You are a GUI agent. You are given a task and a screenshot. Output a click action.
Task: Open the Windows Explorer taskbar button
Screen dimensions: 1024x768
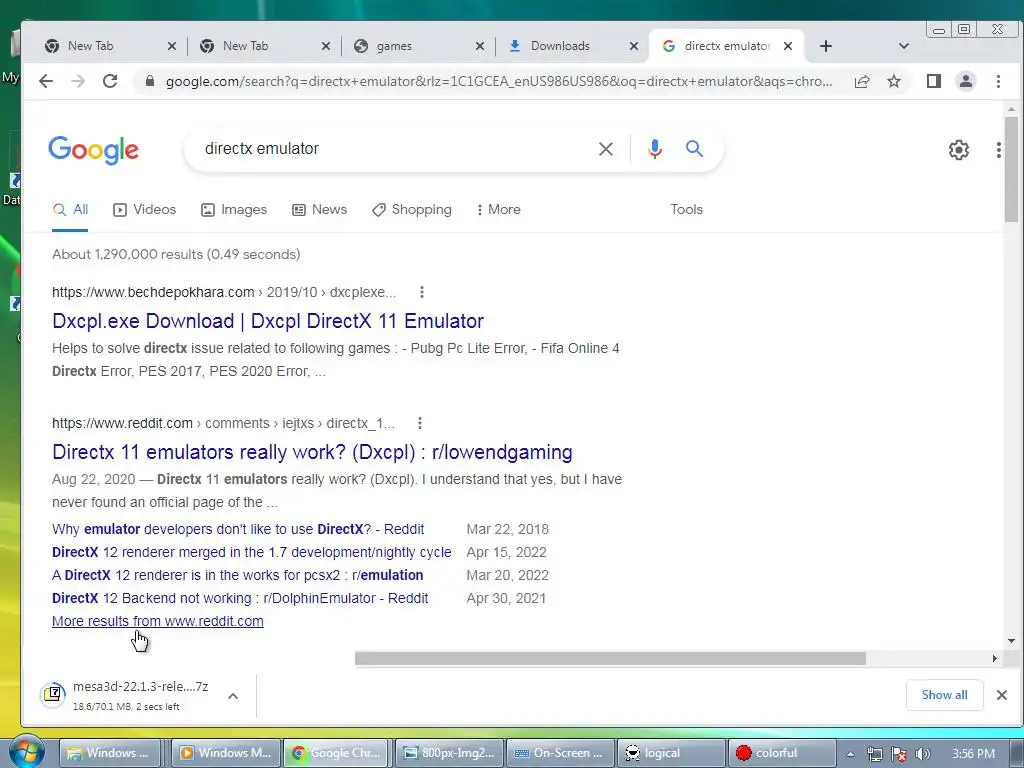coord(110,753)
